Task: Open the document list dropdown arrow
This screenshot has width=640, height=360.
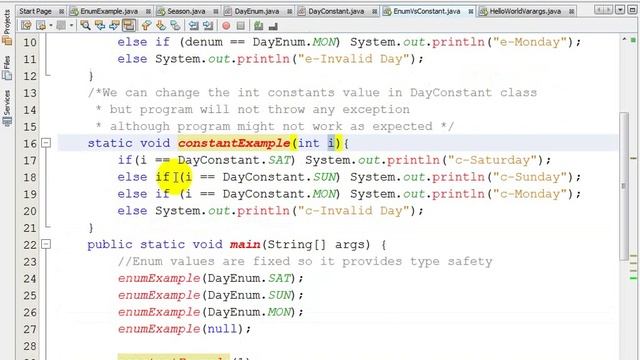Action: pyautogui.click(x=620, y=9)
